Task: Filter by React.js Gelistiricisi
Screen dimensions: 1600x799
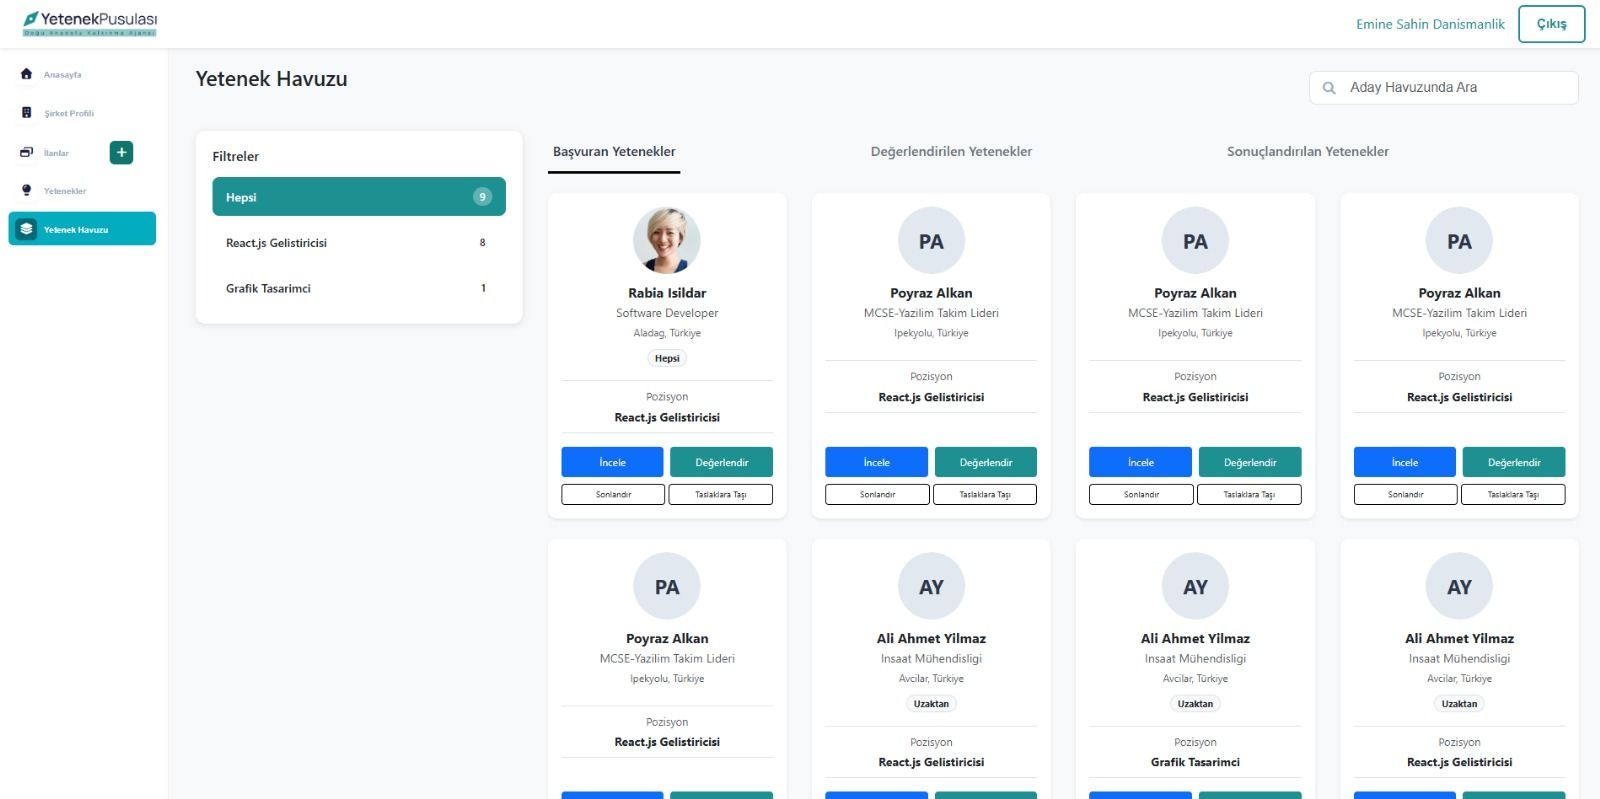Action: pyautogui.click(x=358, y=243)
